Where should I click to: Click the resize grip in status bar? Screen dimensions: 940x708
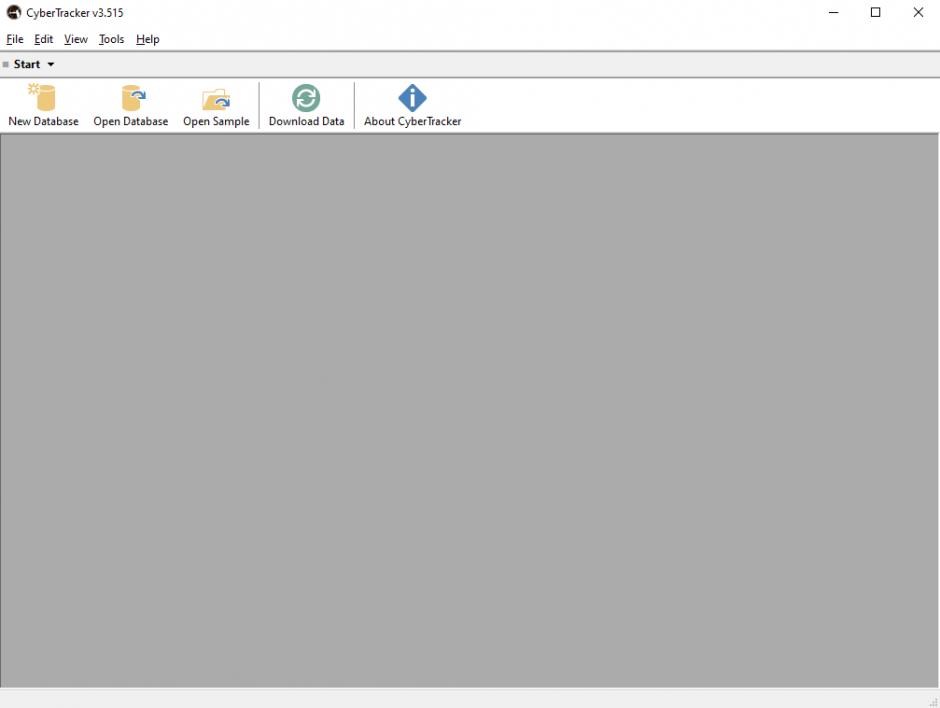pos(933,702)
